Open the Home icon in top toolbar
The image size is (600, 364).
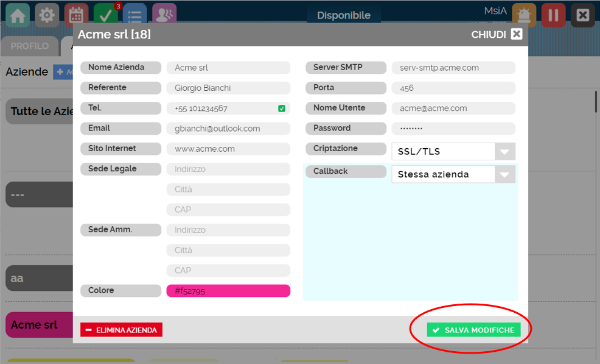pyautogui.click(x=18, y=15)
